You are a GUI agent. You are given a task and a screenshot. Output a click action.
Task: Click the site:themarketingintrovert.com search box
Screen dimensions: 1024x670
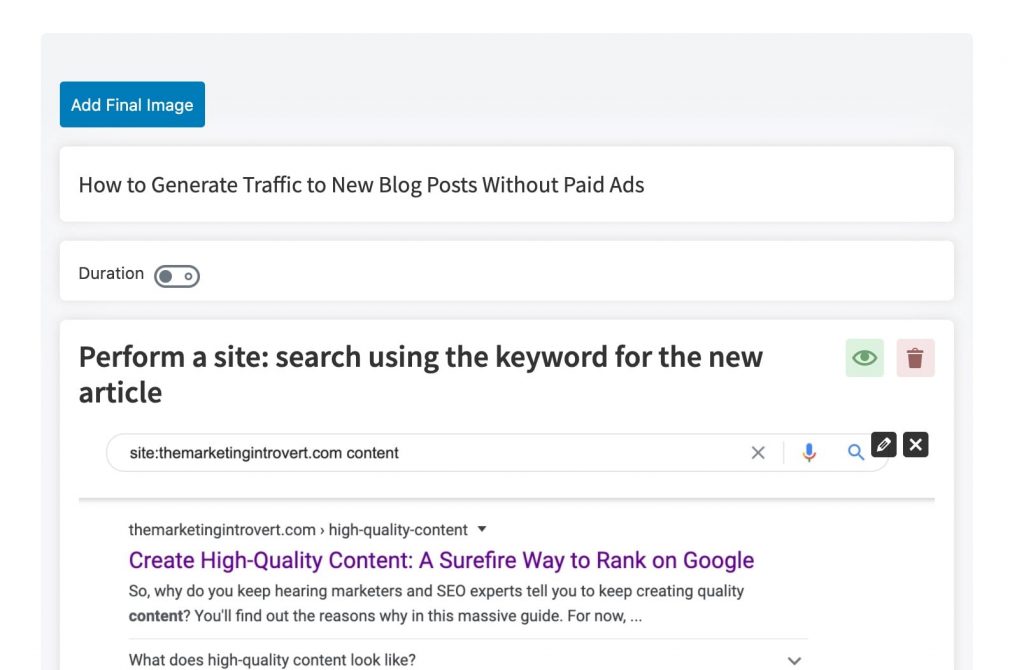pos(430,453)
